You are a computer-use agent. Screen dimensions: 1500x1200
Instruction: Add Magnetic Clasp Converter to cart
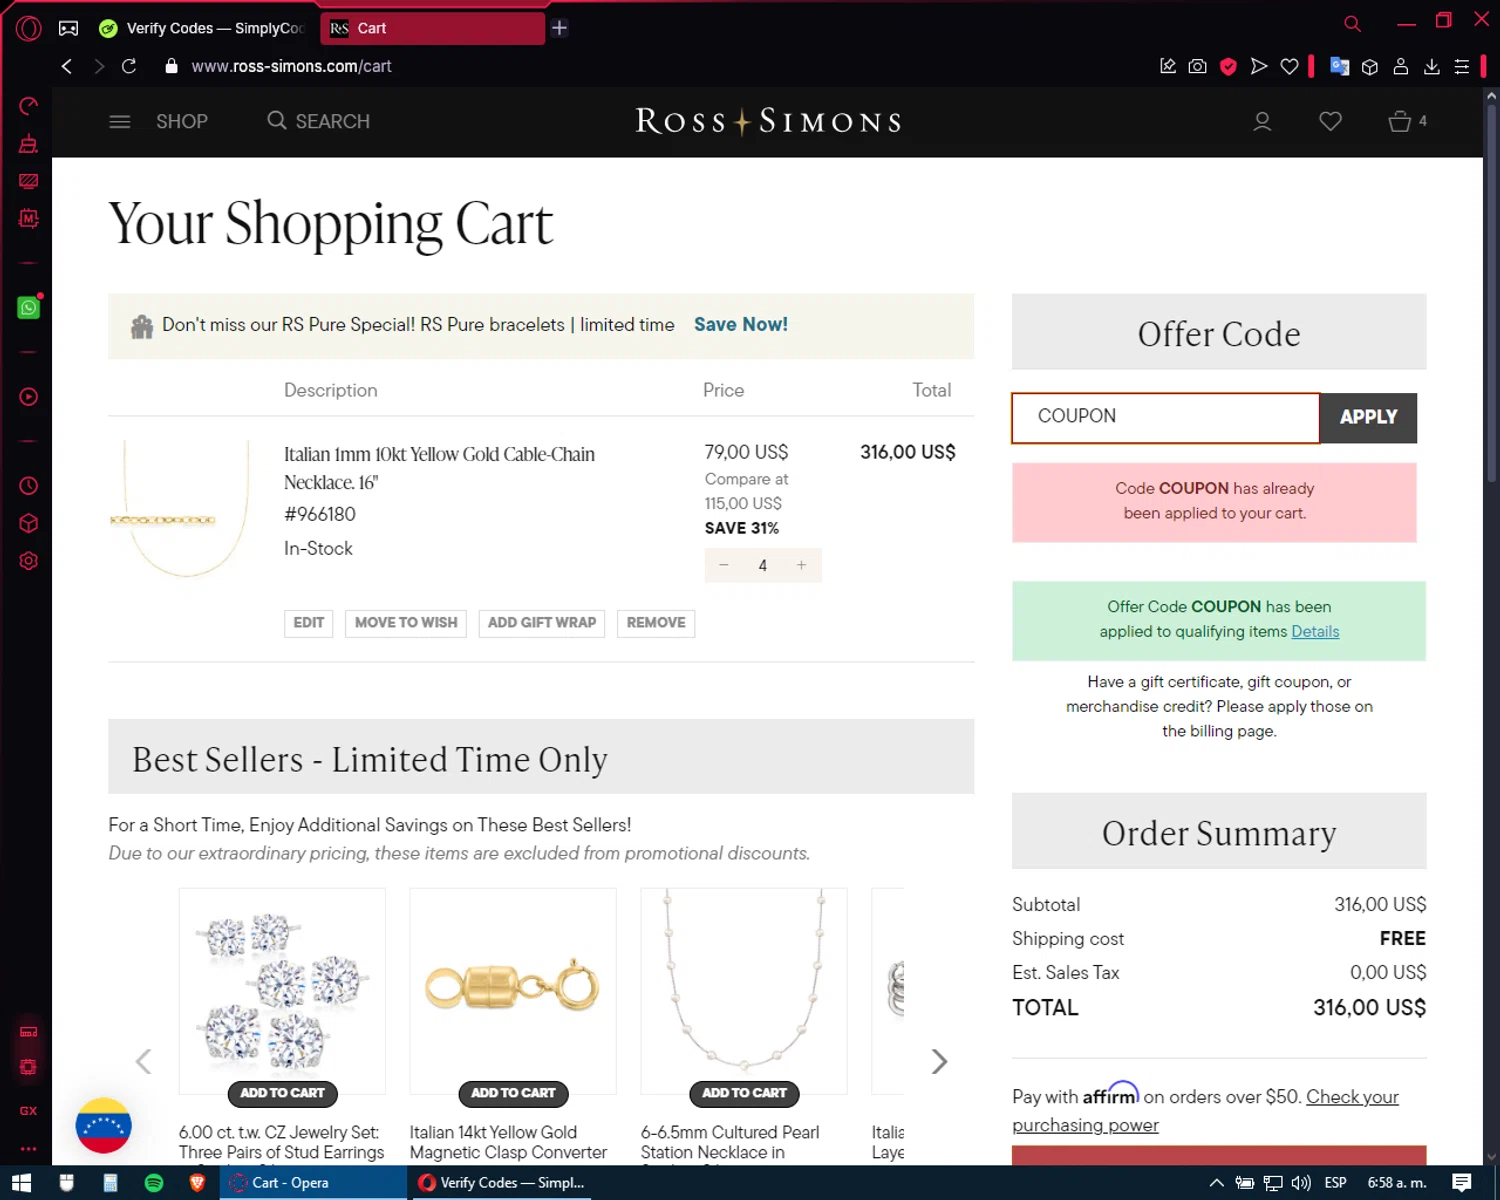tap(513, 1093)
